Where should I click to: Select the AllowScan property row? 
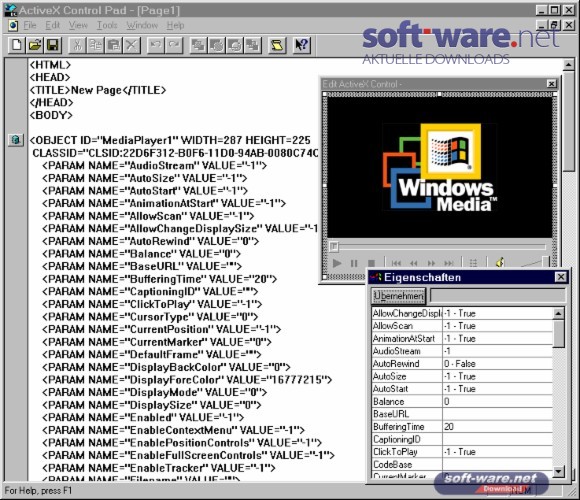tap(462, 326)
